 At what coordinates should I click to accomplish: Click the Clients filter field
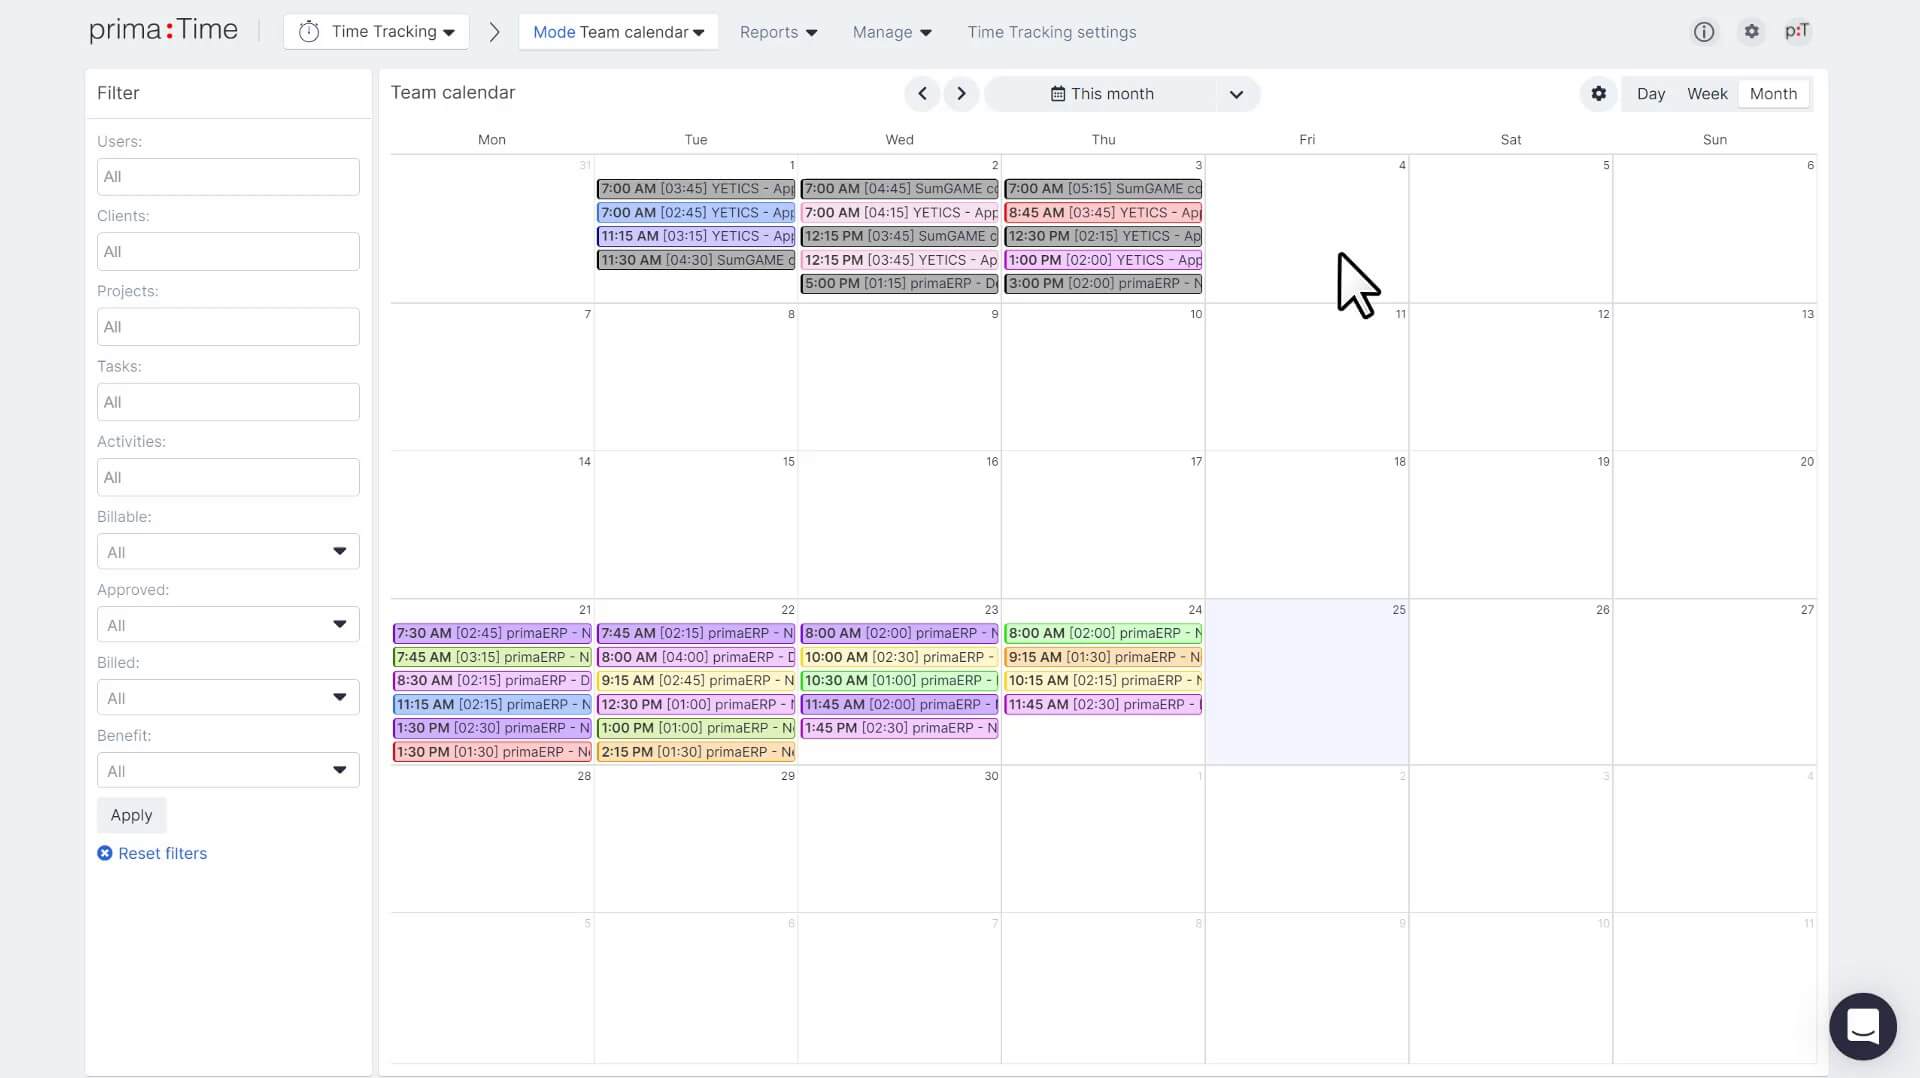228,252
